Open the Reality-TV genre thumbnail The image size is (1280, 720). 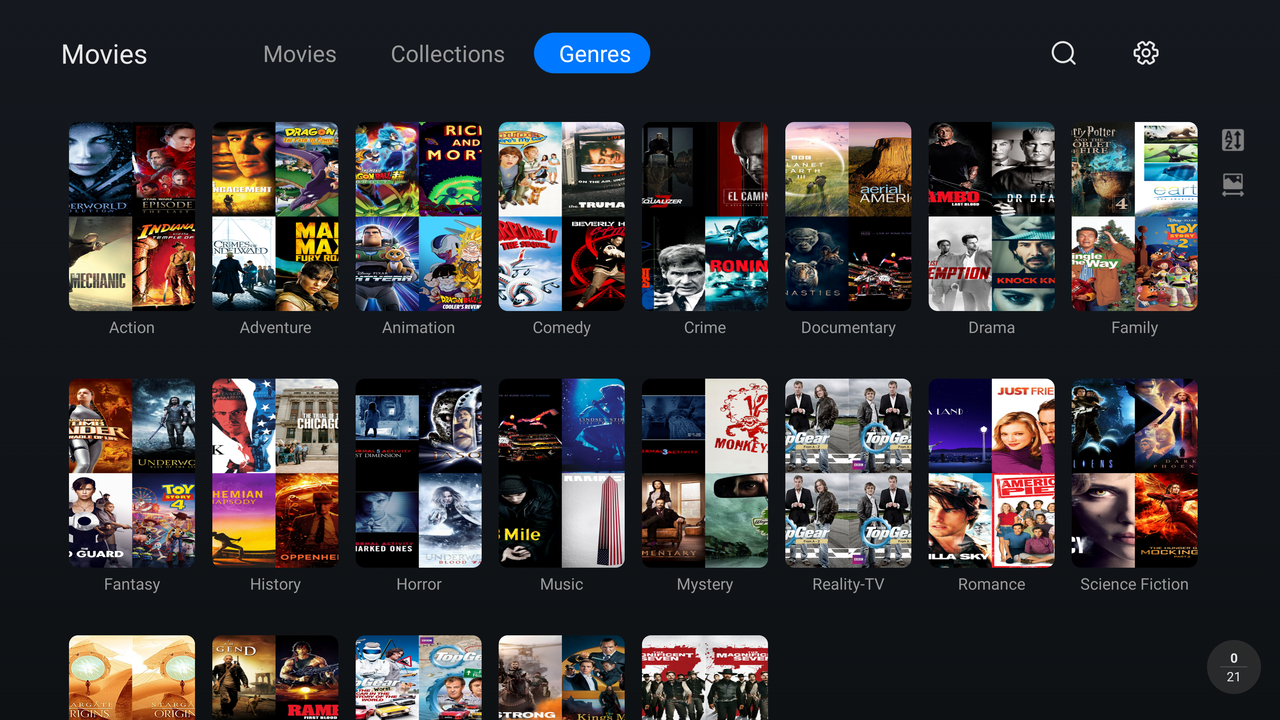click(x=848, y=473)
